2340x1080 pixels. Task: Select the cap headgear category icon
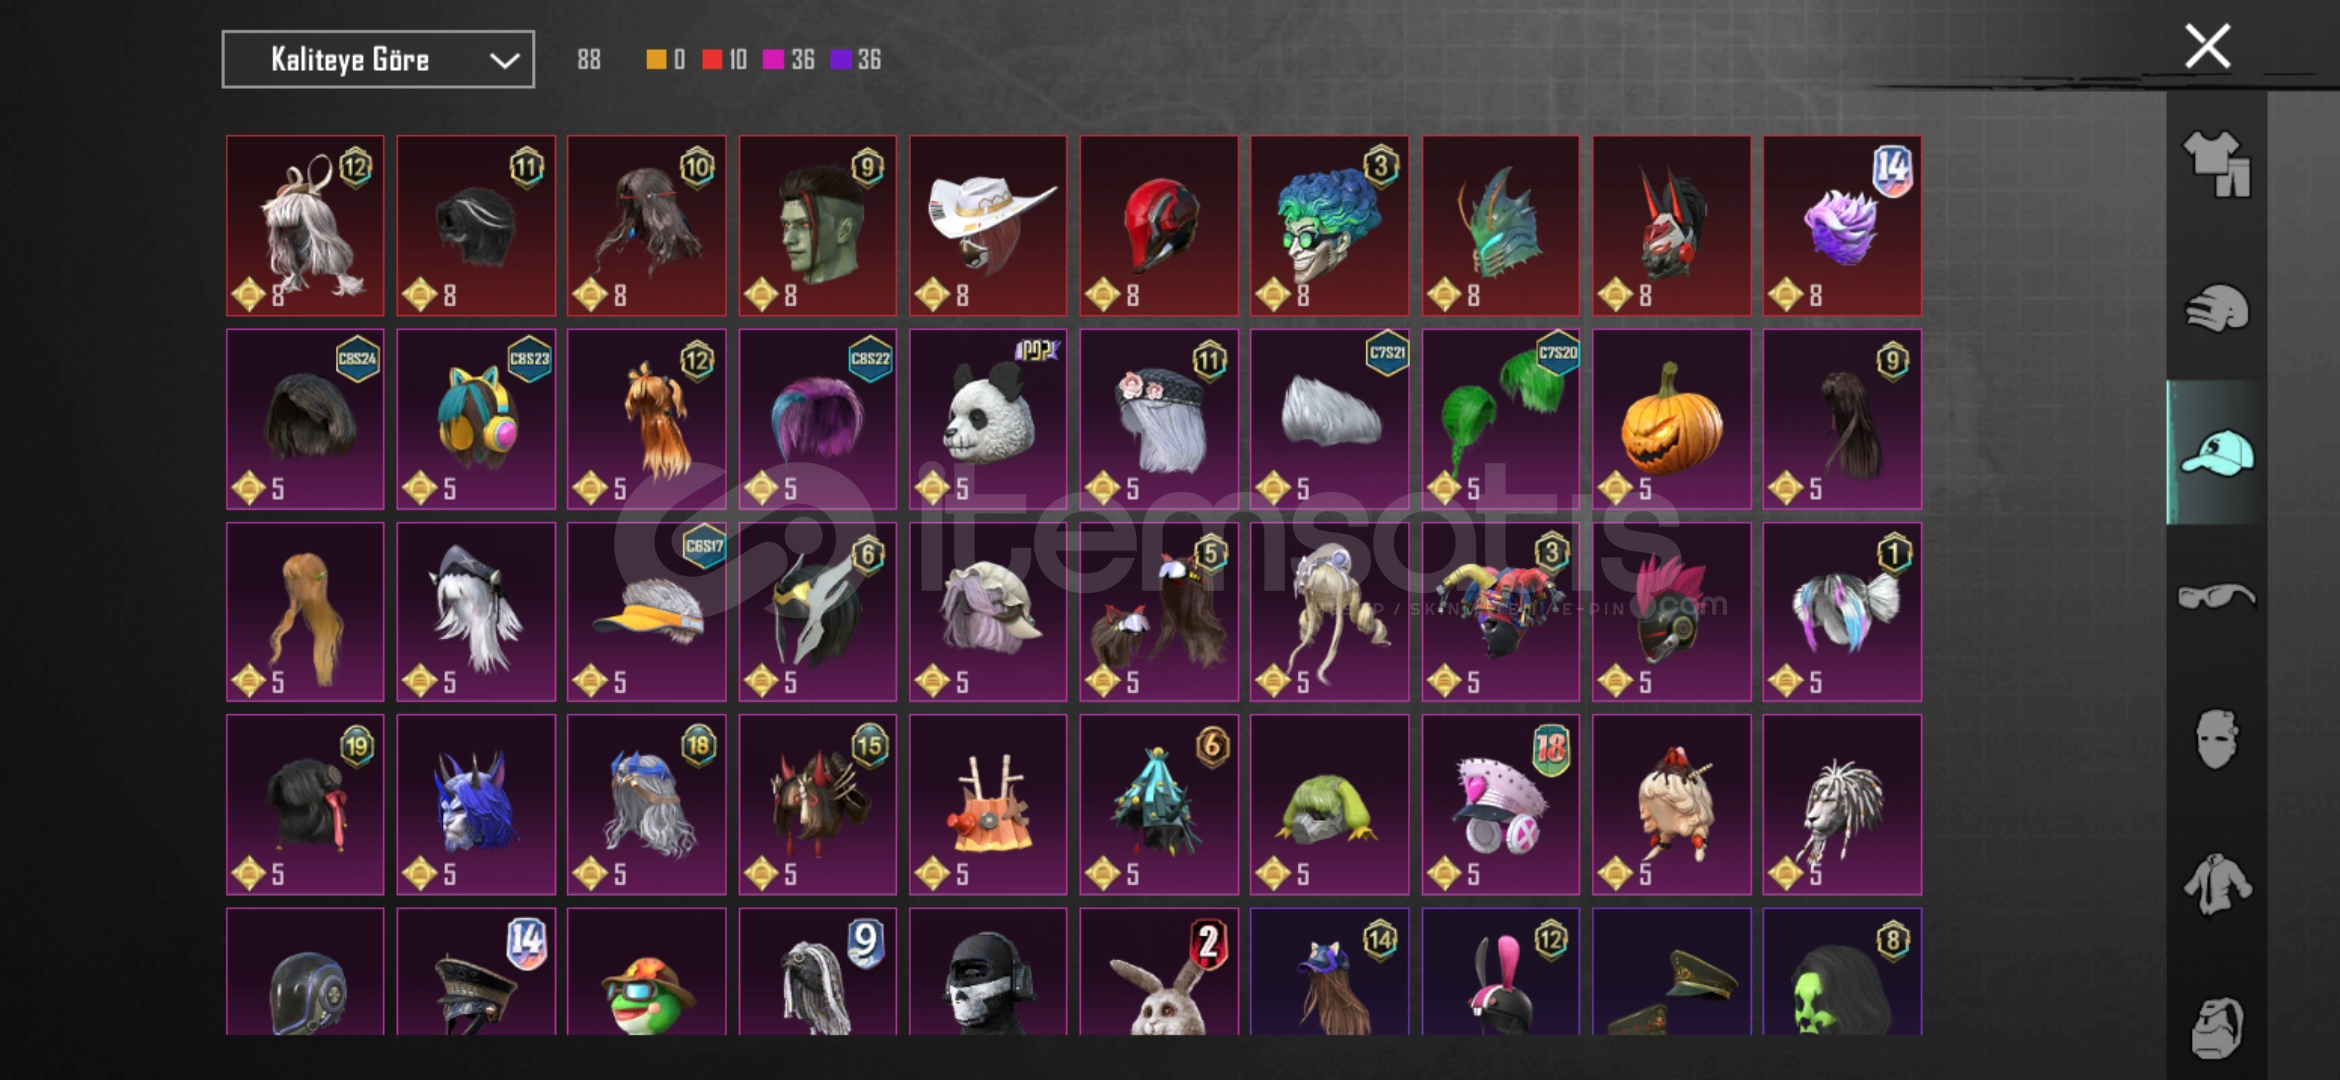pos(2217,453)
